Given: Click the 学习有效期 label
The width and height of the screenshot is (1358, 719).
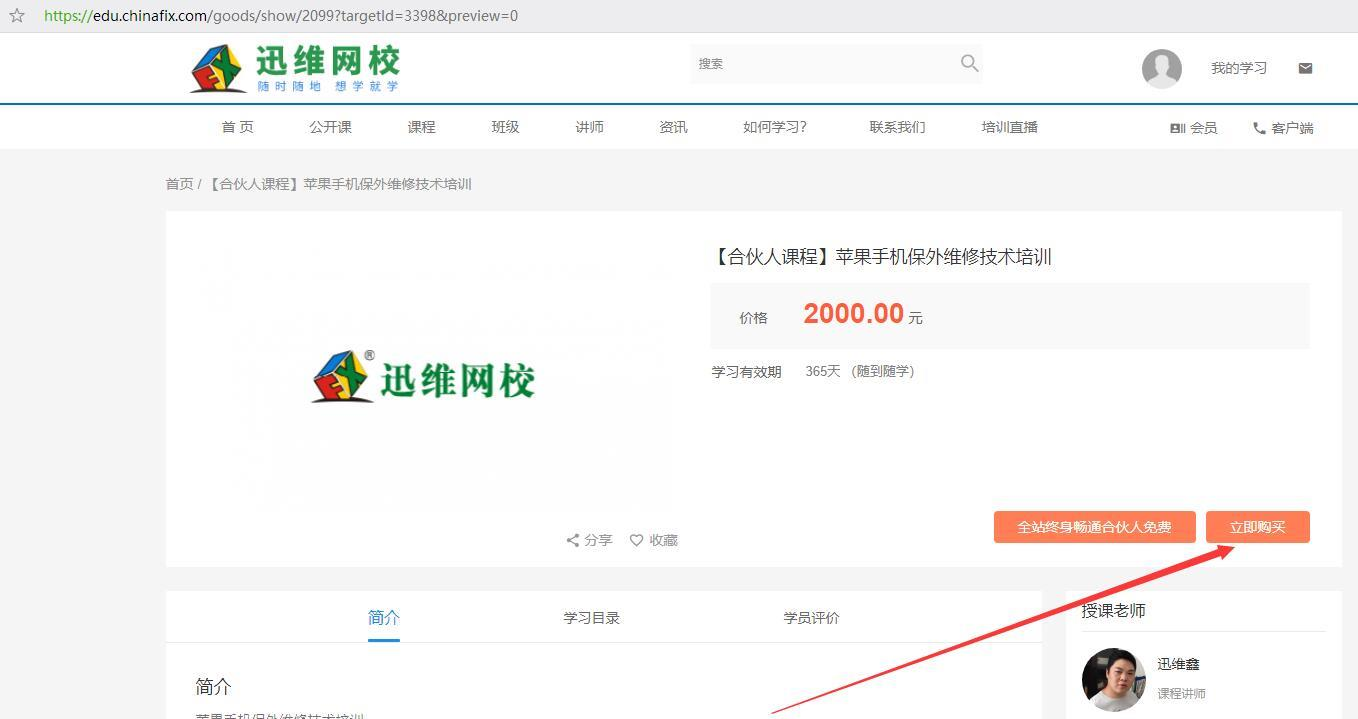Looking at the screenshot, I should point(746,372).
